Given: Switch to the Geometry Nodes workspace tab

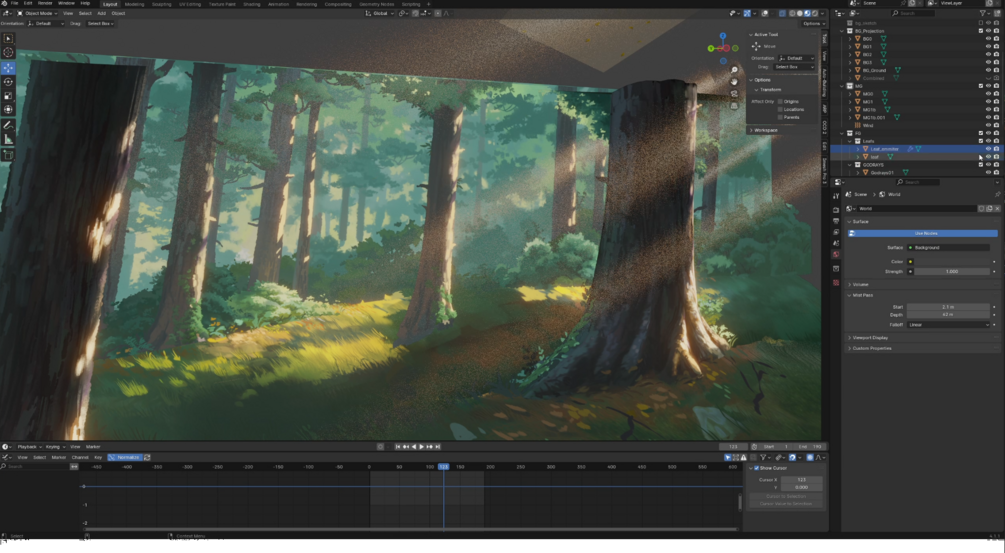Looking at the screenshot, I should point(377,4).
